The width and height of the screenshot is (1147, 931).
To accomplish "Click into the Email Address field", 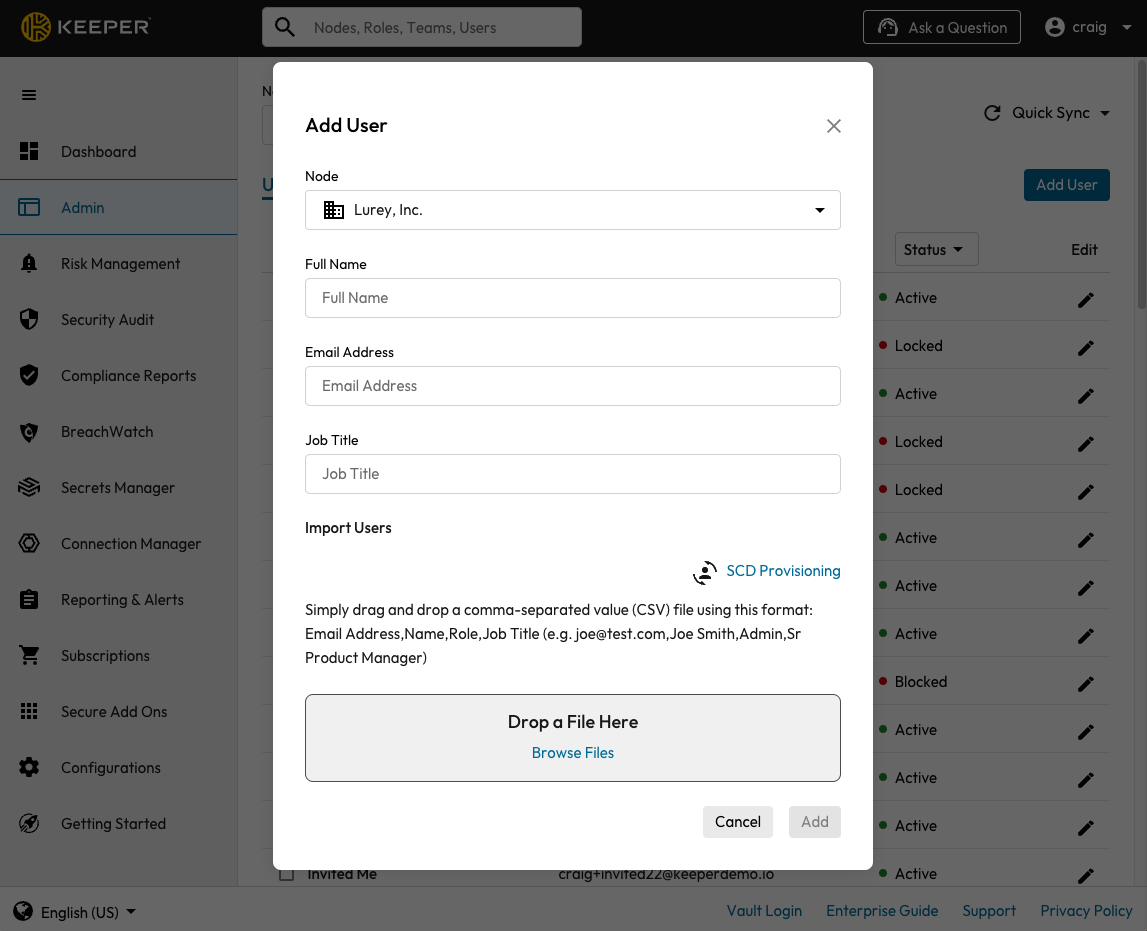I will (x=572, y=386).
